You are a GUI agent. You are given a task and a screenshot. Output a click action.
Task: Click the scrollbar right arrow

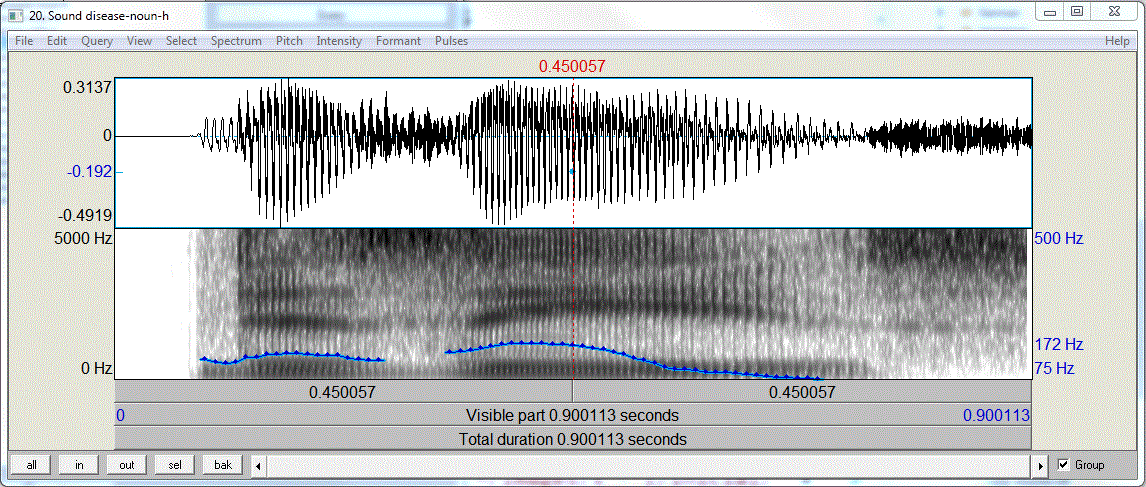coord(1042,465)
